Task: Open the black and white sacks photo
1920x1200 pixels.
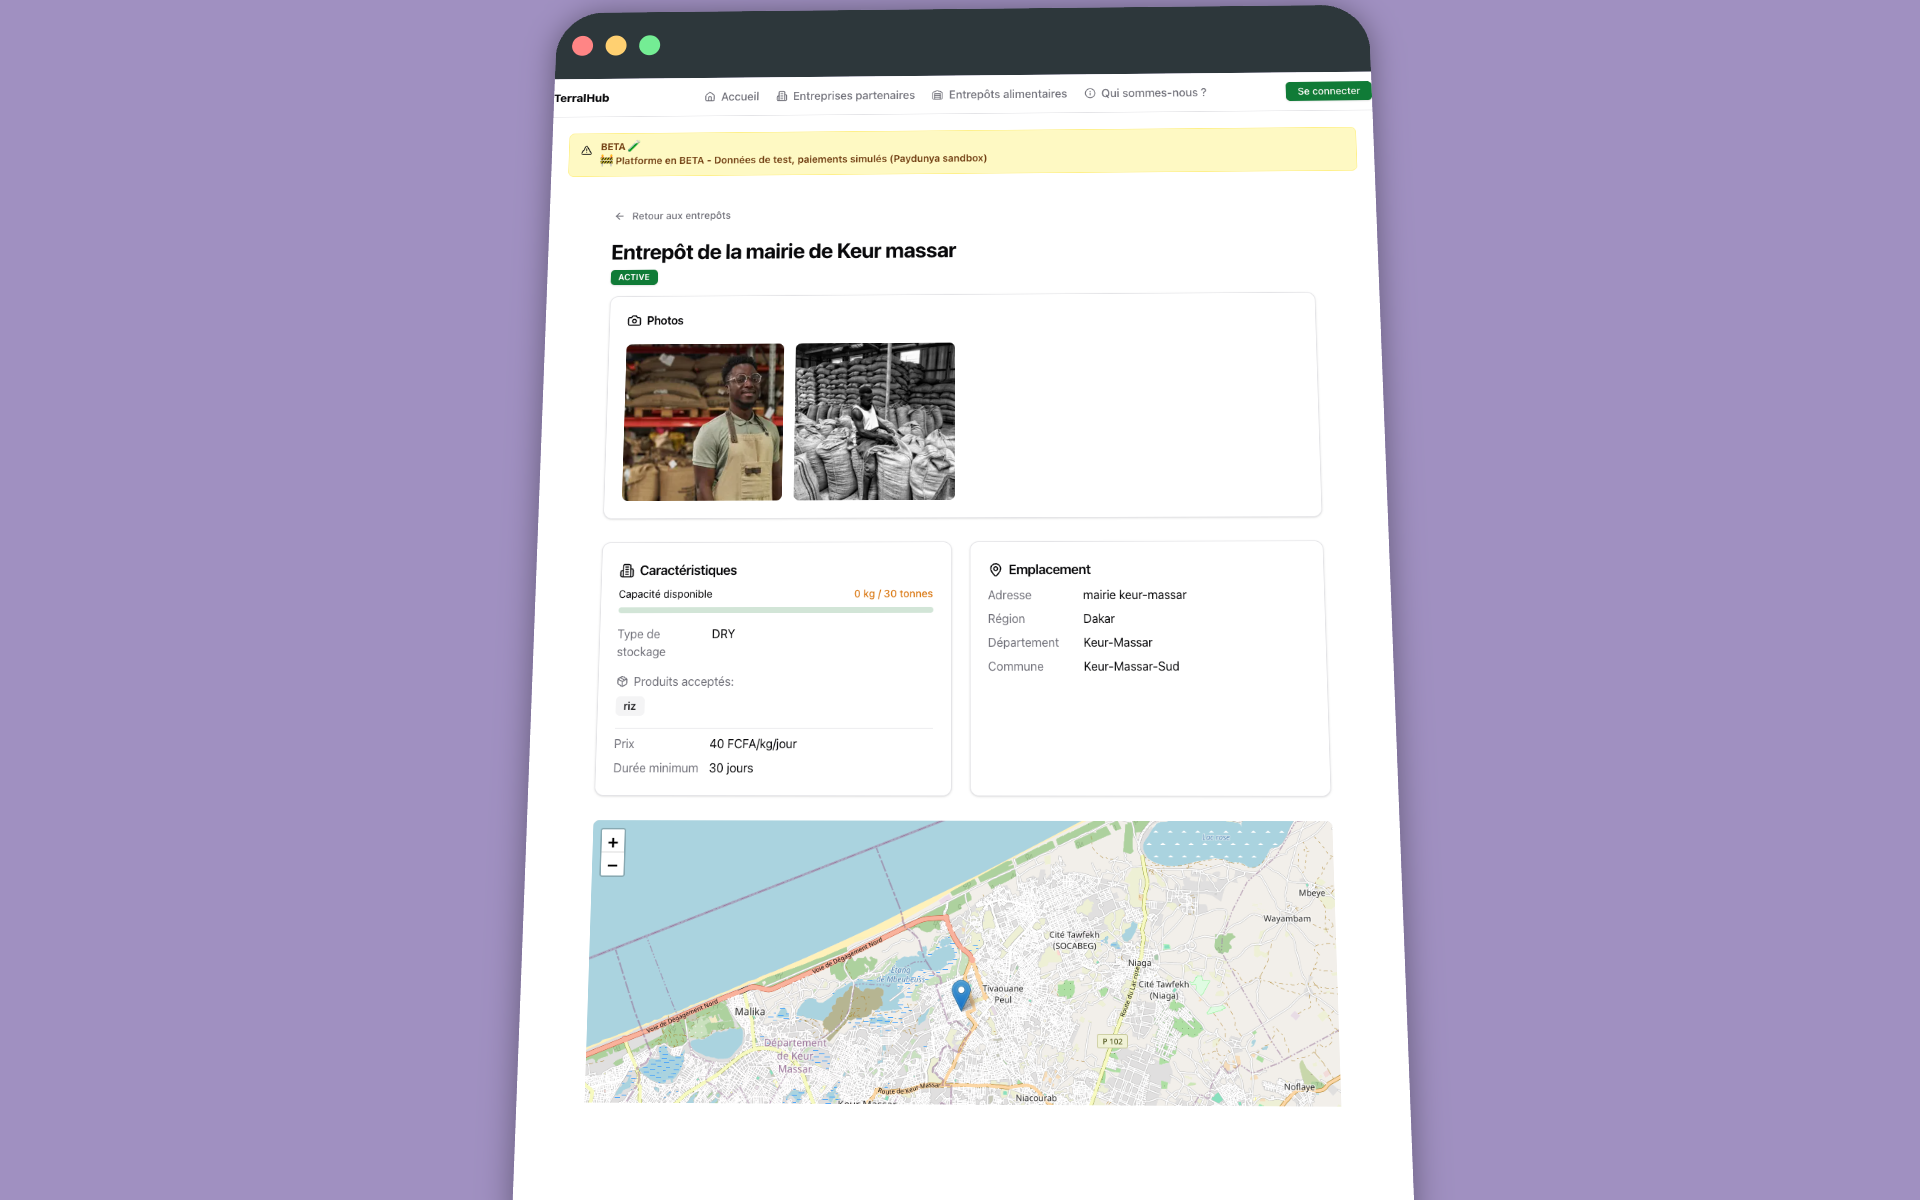Action: click(874, 421)
